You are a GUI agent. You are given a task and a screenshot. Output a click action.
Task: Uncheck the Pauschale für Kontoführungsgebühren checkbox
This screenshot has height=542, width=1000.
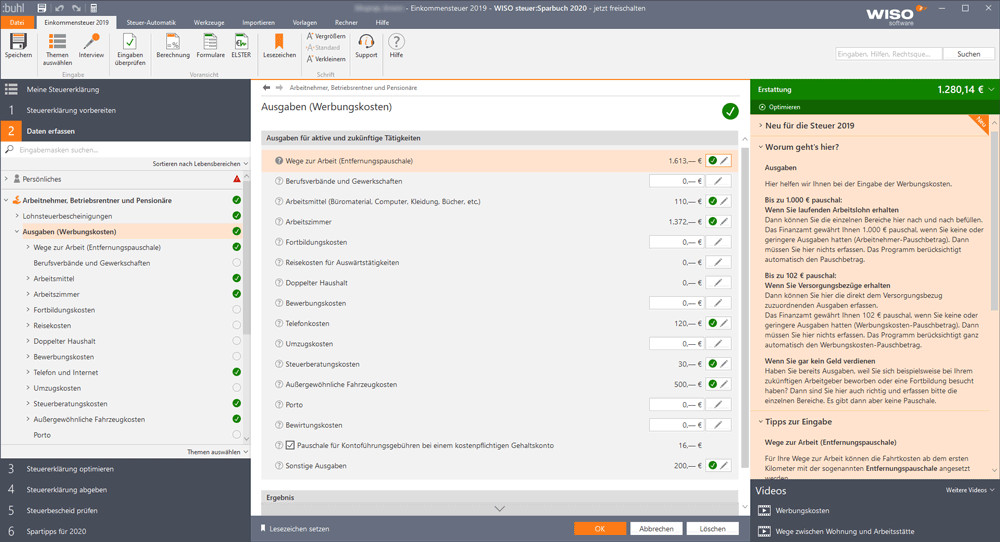pyautogui.click(x=290, y=445)
